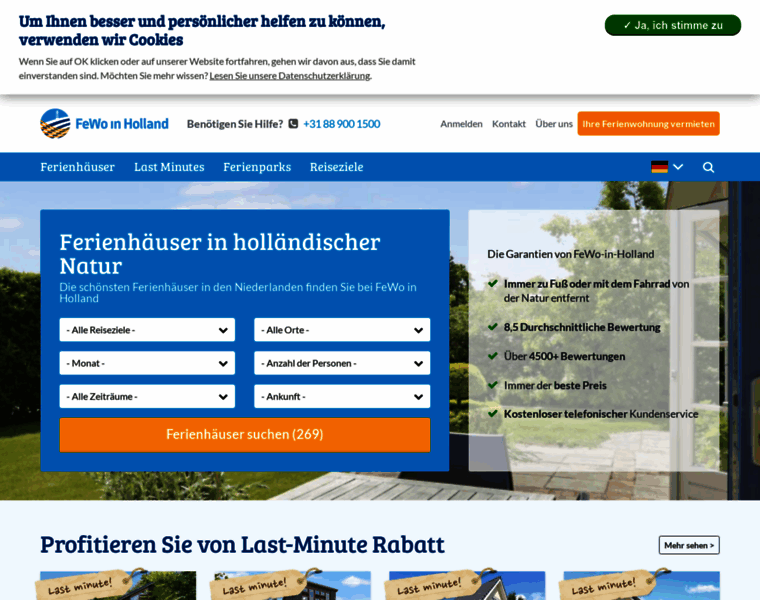
Task: Click the 'Immer der beste Preis' text
Action: (x=555, y=386)
